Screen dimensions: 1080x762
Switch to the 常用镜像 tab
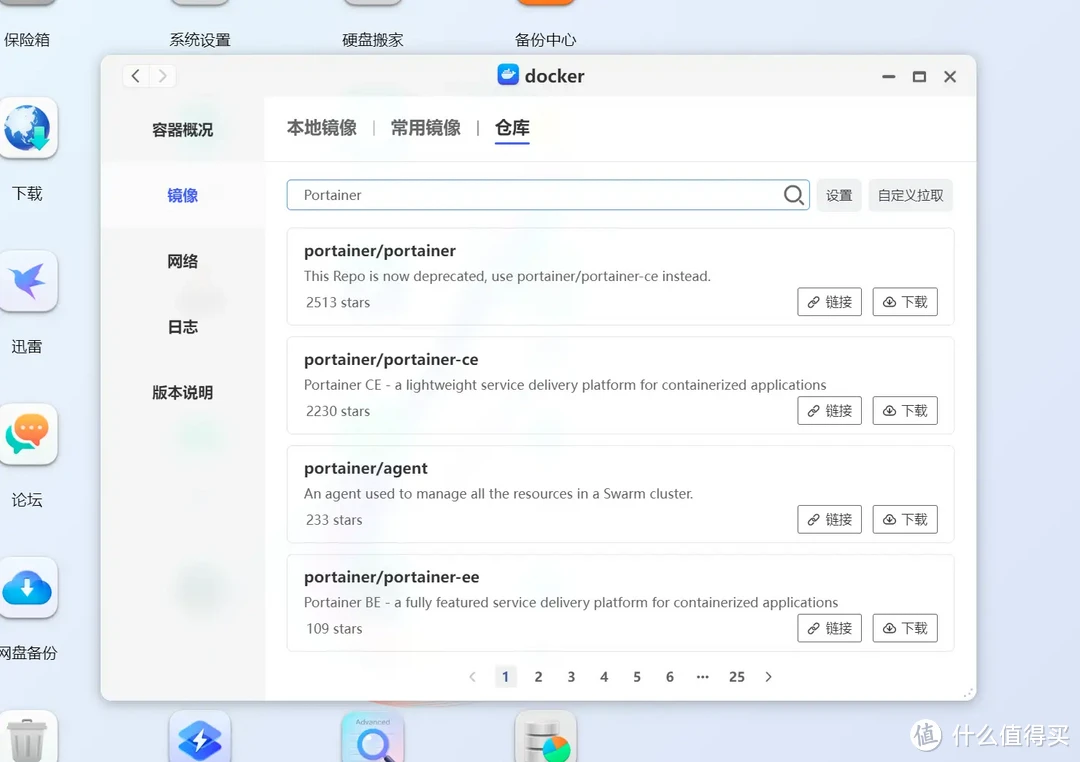click(425, 128)
